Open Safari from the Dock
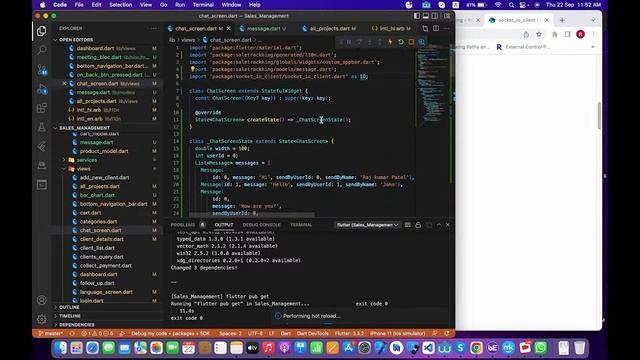The height and width of the screenshot is (360, 640). coord(92,348)
